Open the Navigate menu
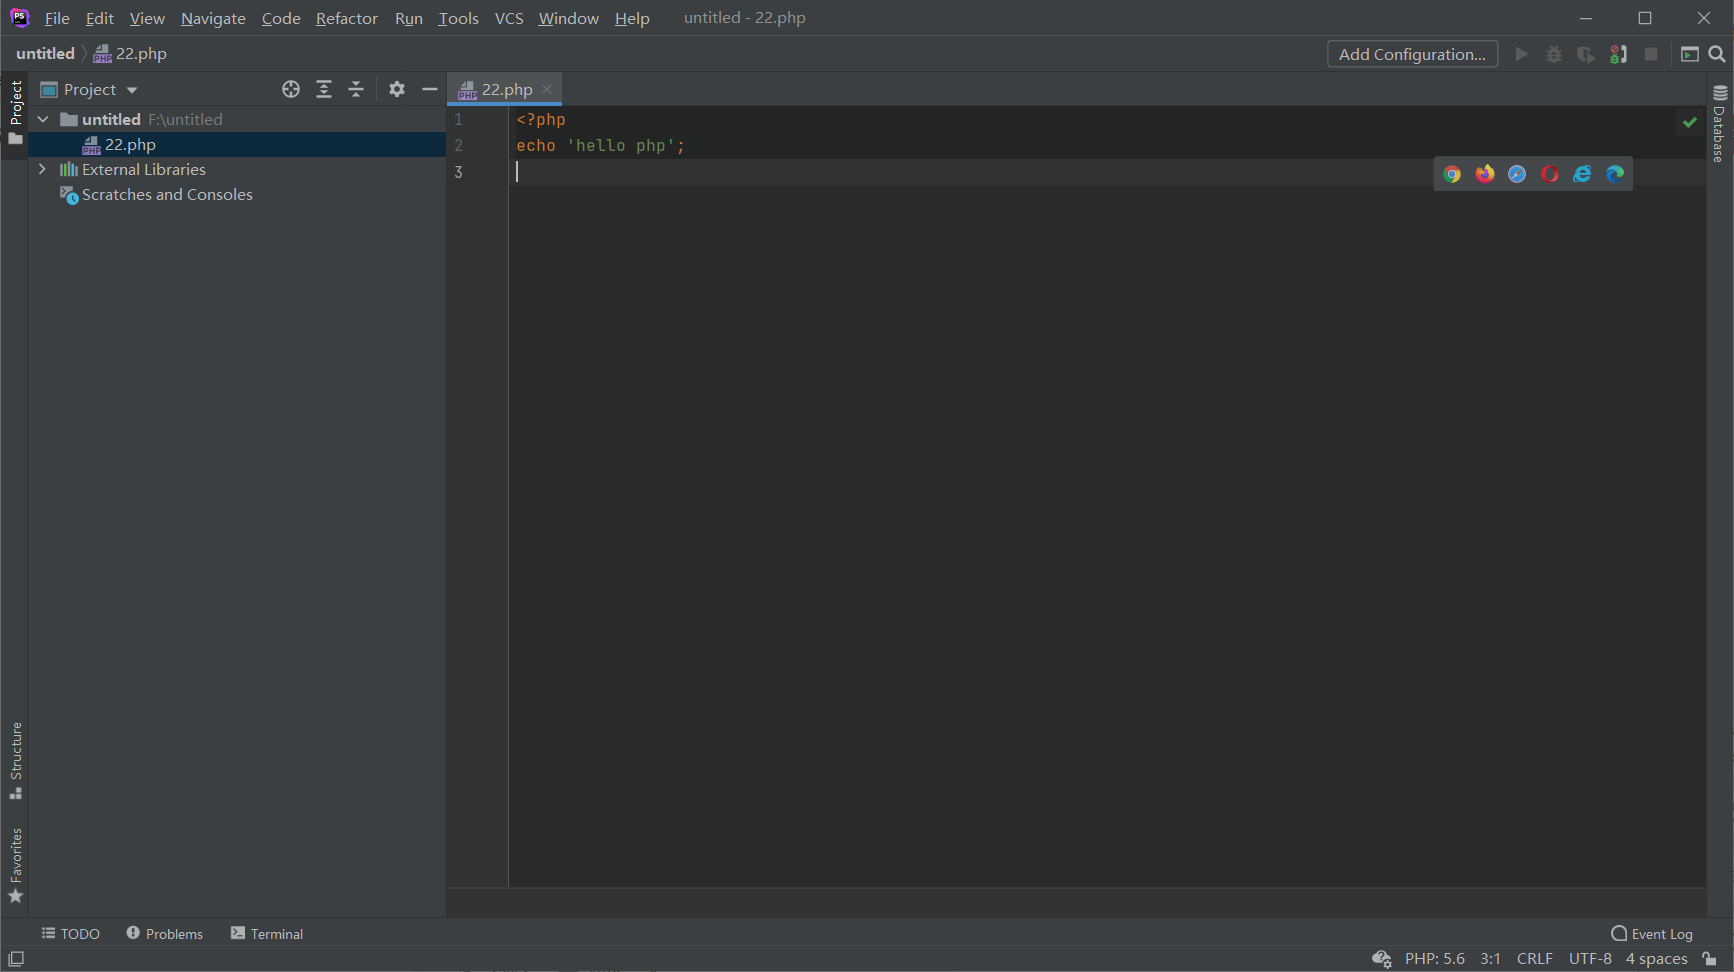This screenshot has width=1734, height=972. pyautogui.click(x=213, y=18)
